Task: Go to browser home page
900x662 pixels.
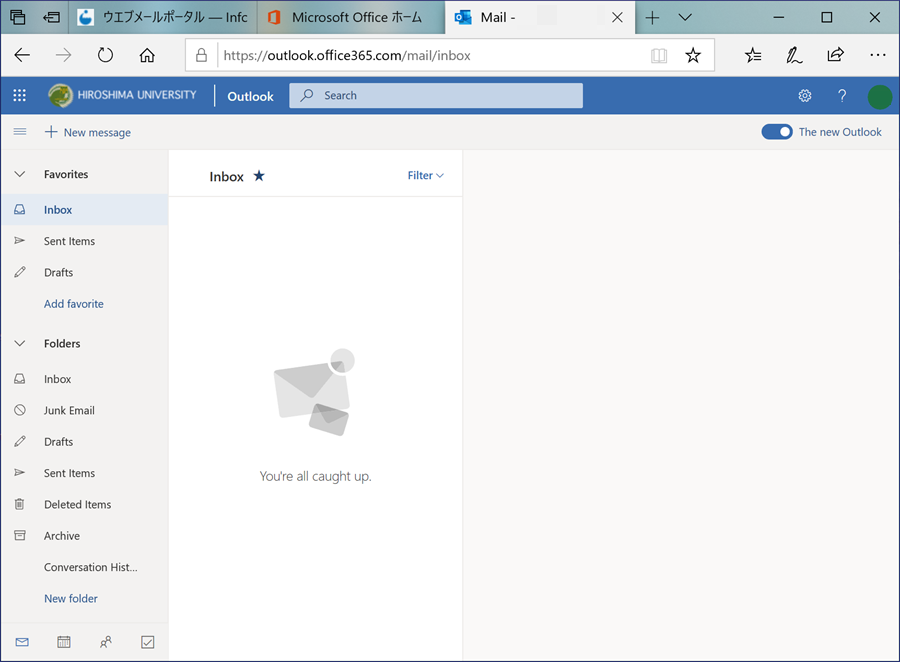Action: (147, 55)
